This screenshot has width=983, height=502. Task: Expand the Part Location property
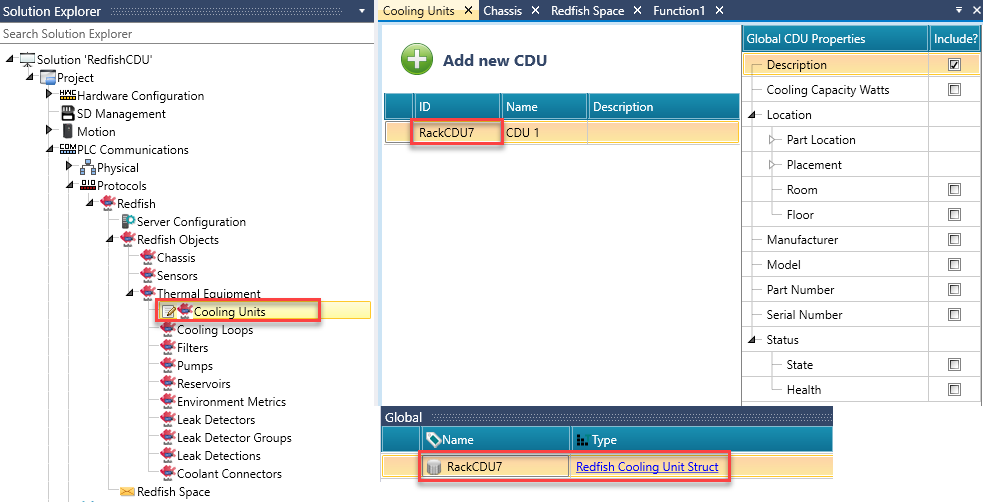772,140
